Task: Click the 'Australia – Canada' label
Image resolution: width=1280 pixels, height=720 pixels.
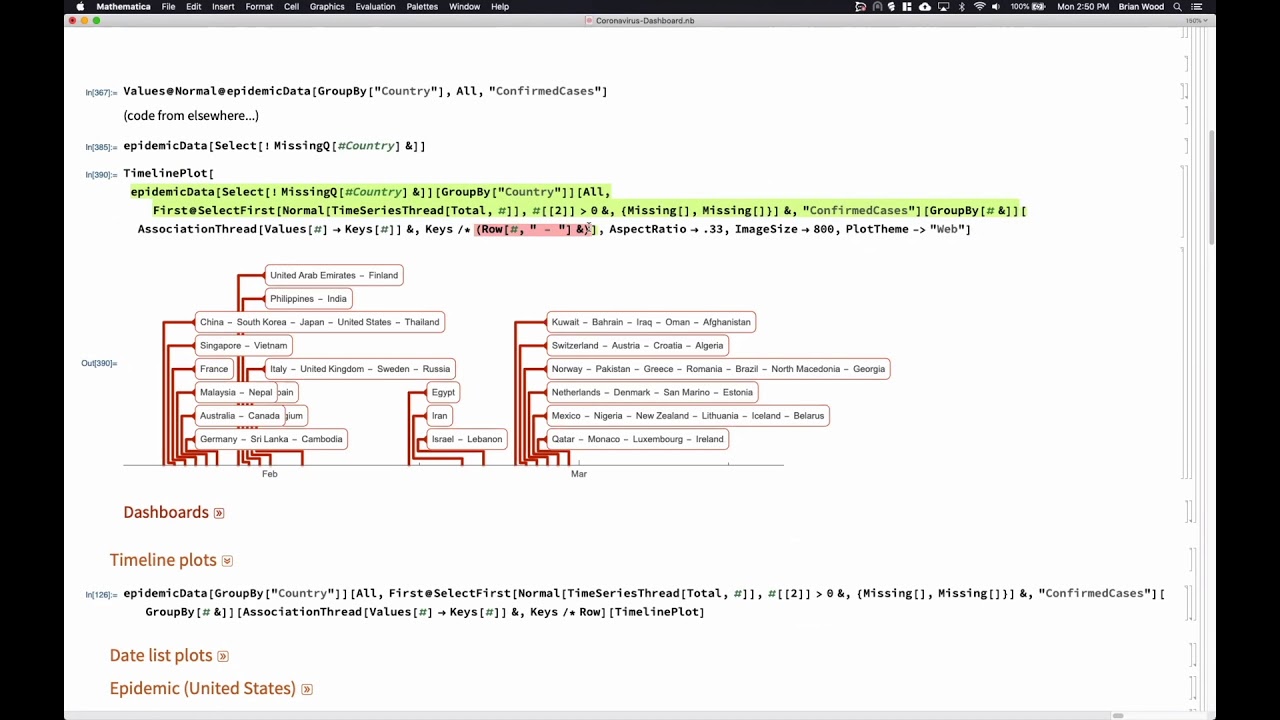Action: [x=240, y=415]
